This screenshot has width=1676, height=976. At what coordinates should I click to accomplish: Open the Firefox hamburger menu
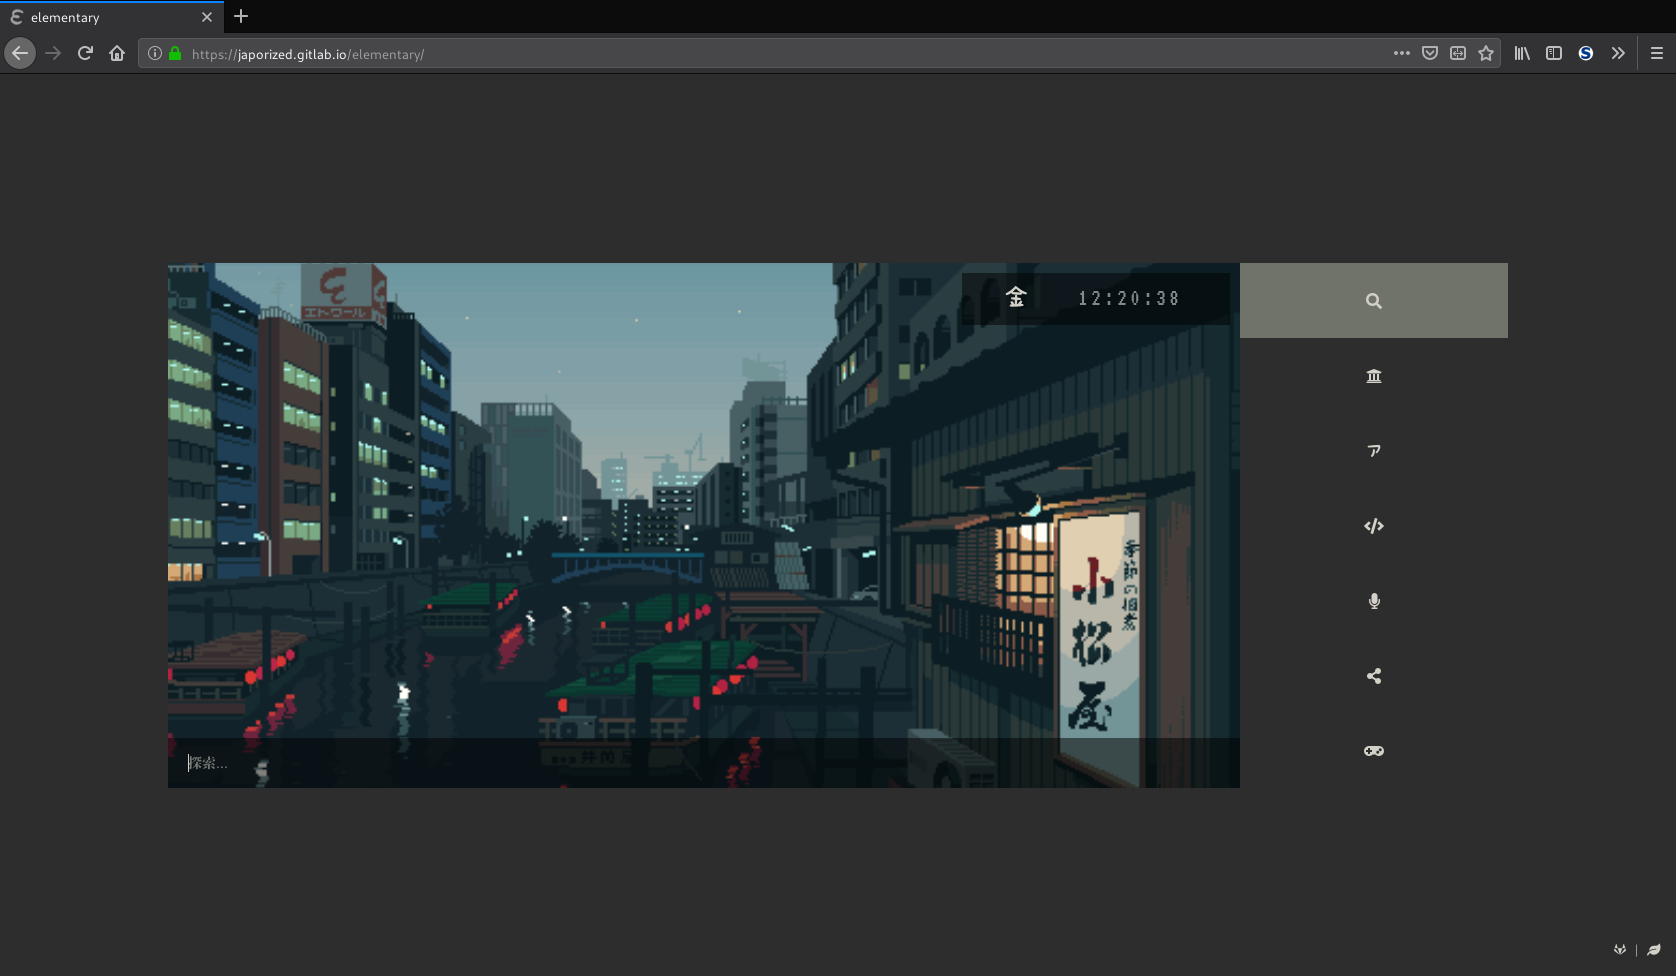tap(1656, 54)
